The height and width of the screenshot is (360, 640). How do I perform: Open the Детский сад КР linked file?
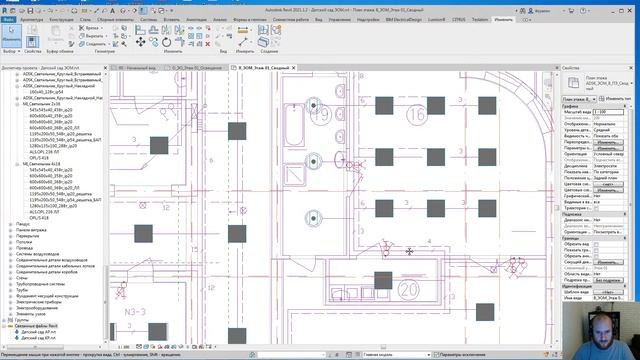(38, 338)
